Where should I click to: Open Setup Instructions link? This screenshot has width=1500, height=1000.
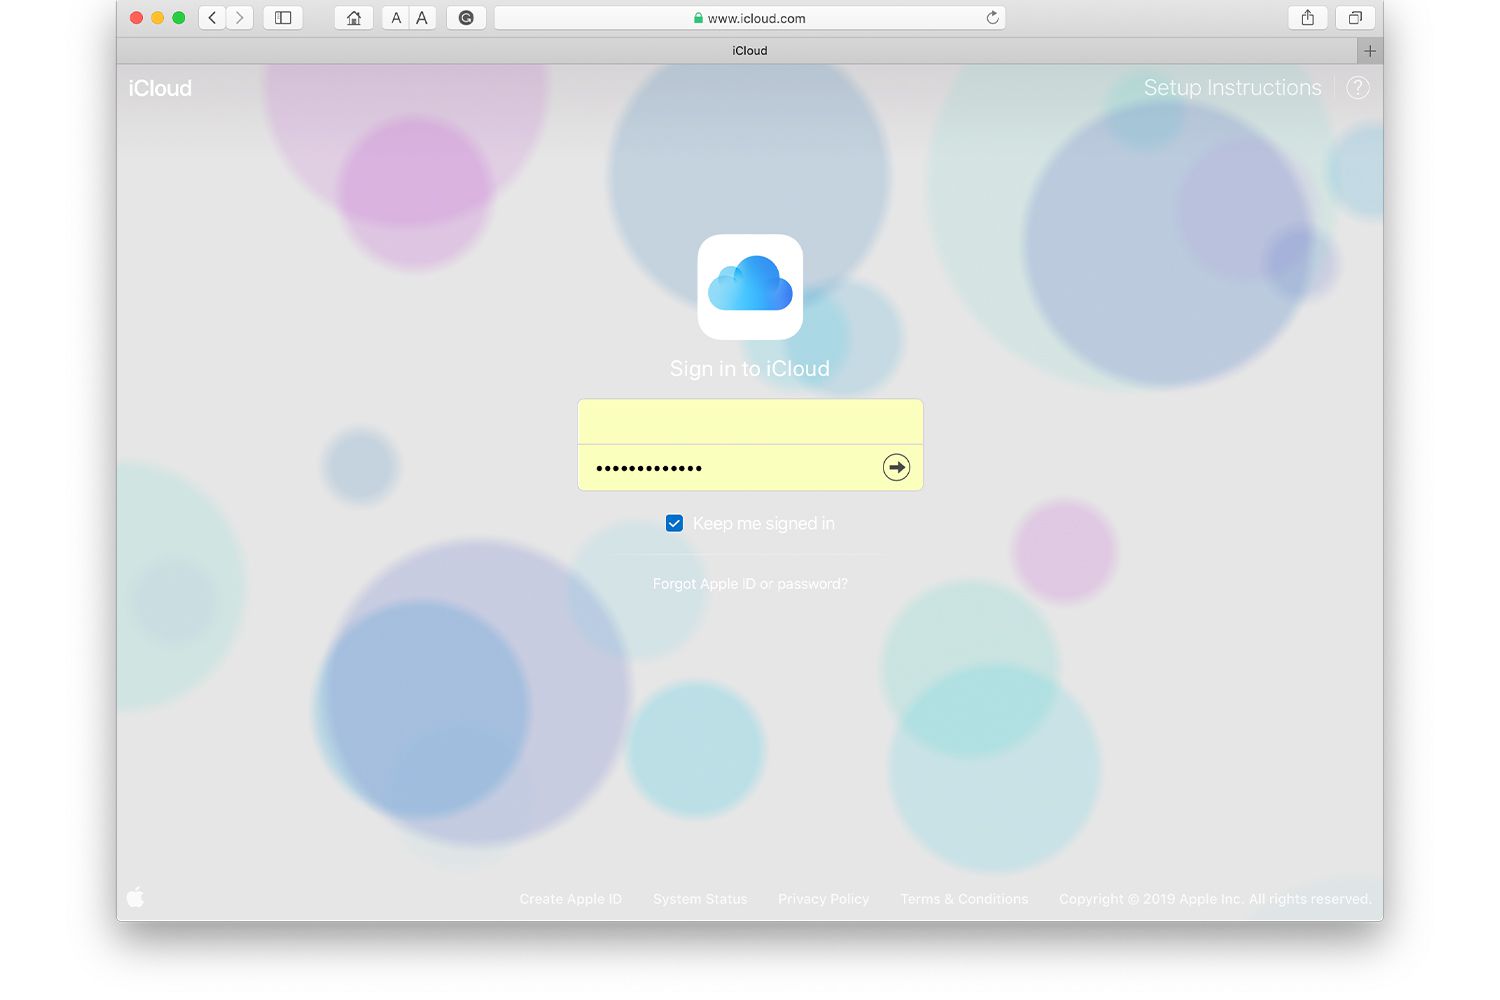pos(1232,88)
